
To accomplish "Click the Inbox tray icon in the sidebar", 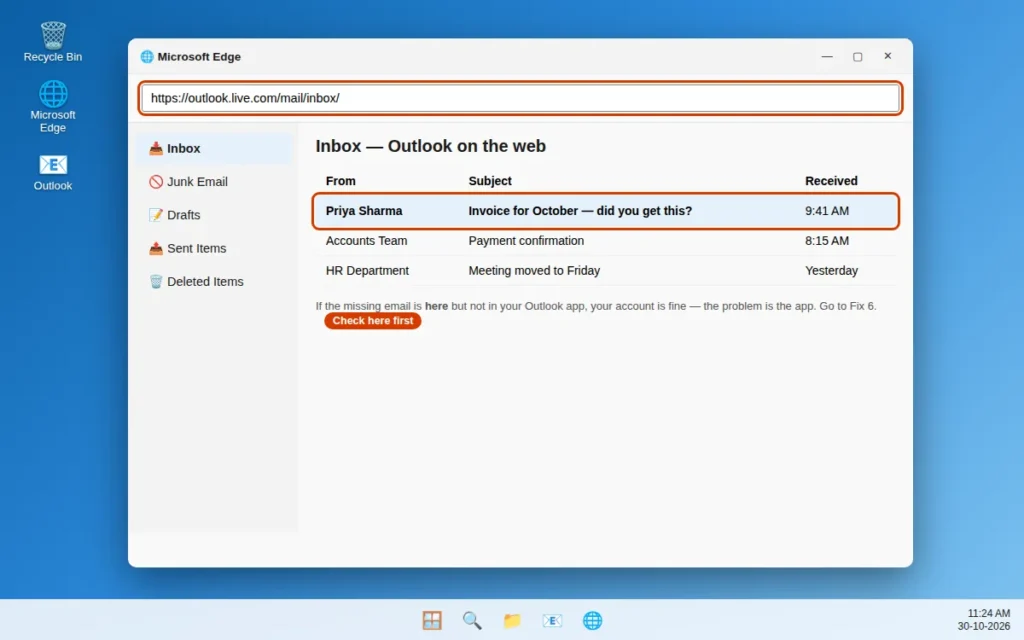I will coord(155,149).
